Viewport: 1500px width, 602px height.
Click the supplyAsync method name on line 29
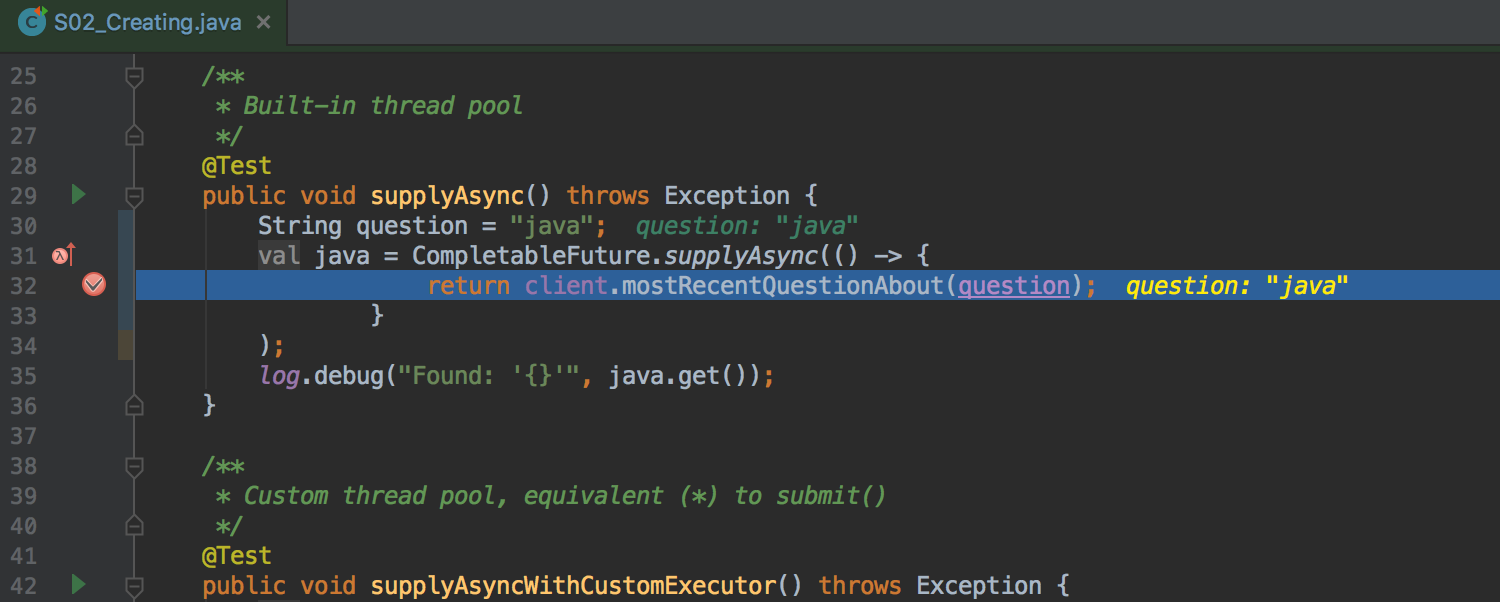pyautogui.click(x=447, y=196)
